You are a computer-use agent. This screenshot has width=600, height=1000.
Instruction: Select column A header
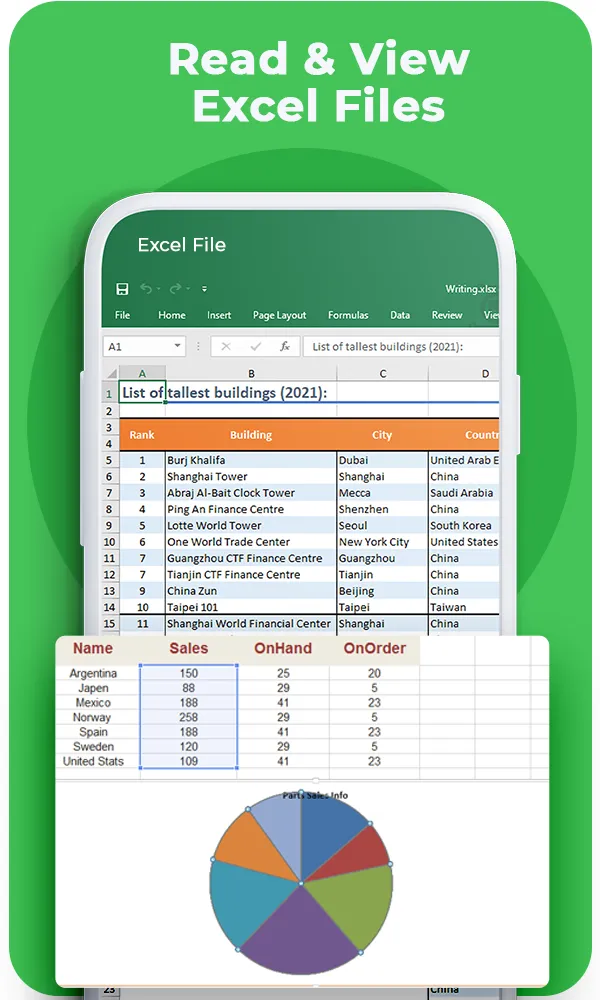pos(142,373)
